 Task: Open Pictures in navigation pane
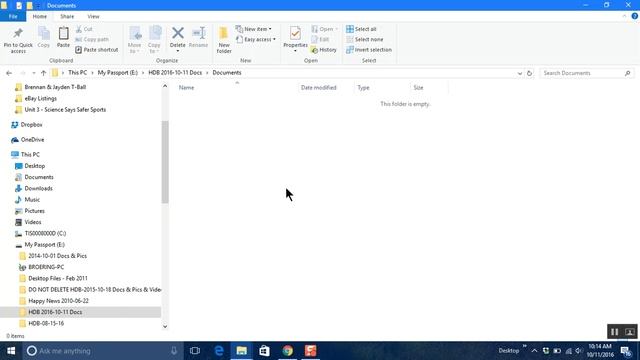tap(34, 211)
